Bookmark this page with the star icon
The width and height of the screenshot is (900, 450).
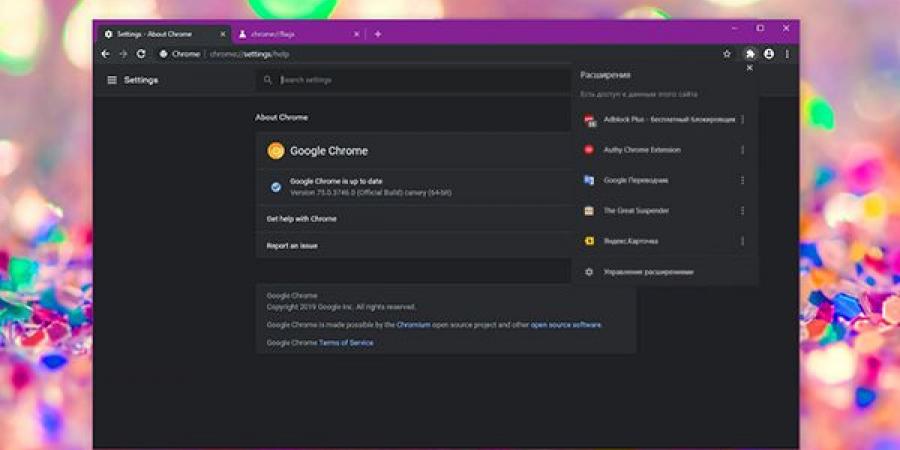click(x=727, y=54)
